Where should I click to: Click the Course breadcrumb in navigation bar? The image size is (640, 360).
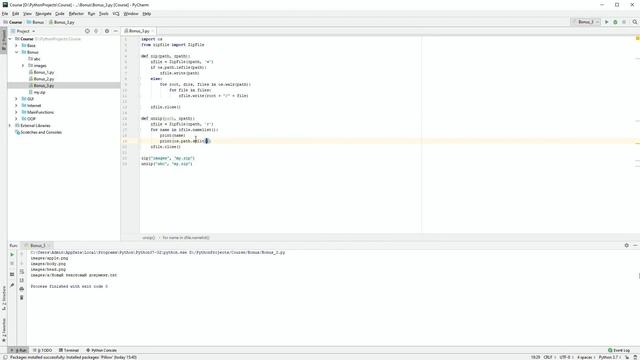13,22
